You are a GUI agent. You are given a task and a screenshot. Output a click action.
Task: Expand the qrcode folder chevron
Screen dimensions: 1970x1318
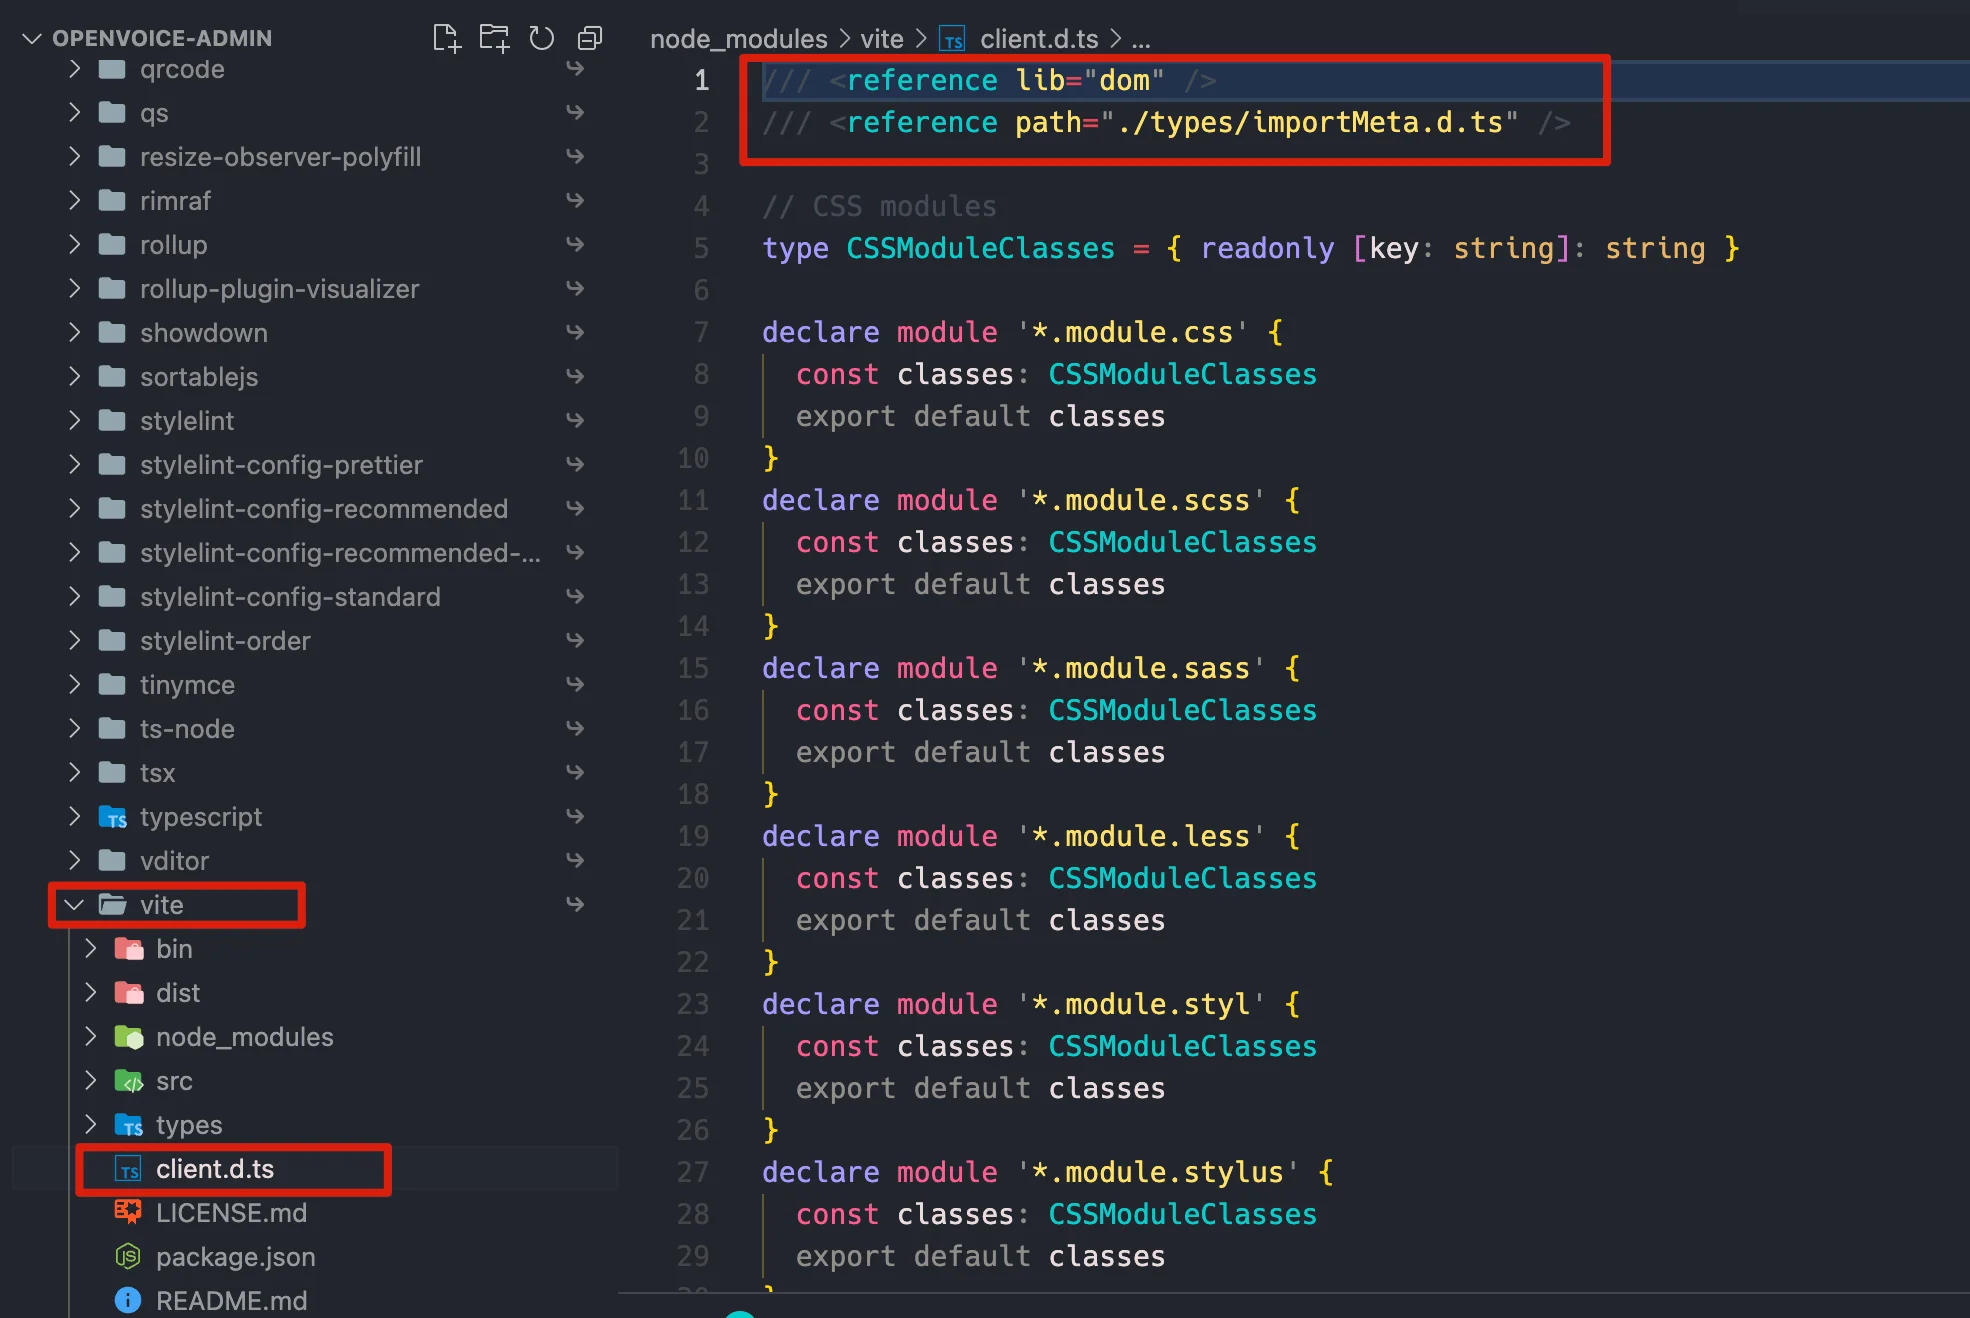pyautogui.click(x=74, y=69)
